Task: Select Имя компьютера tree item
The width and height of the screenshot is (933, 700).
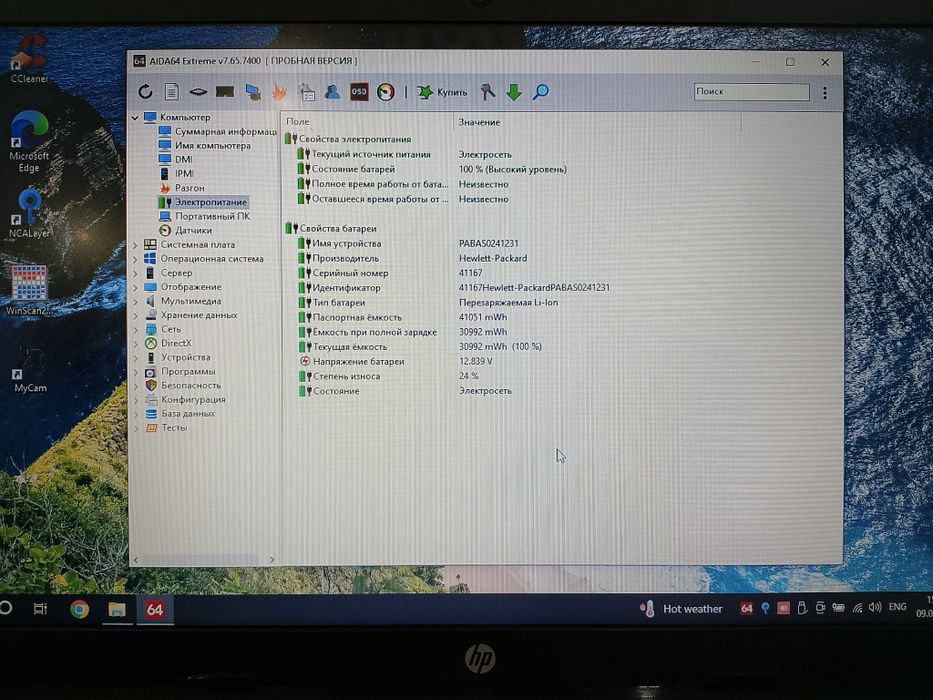Action: pyautogui.click(x=205, y=145)
